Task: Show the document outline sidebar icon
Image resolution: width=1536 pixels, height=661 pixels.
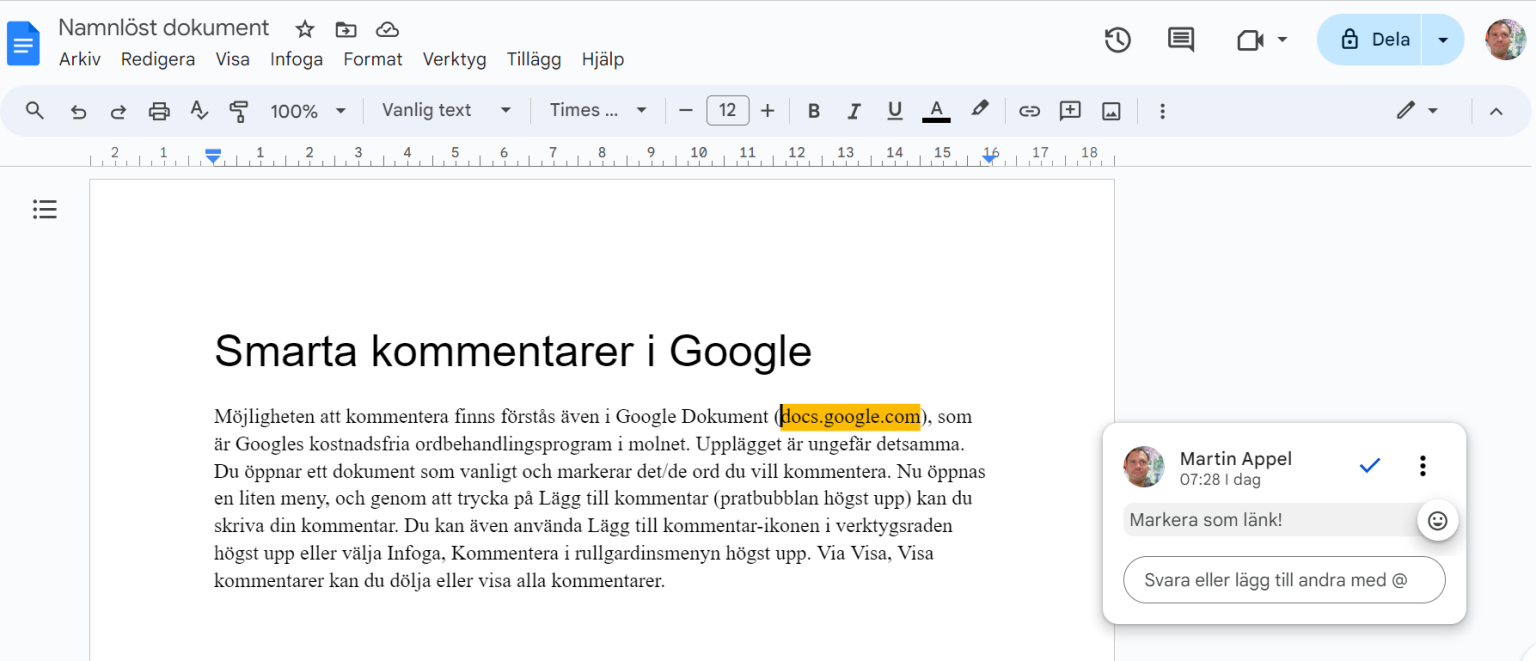Action: point(44,209)
